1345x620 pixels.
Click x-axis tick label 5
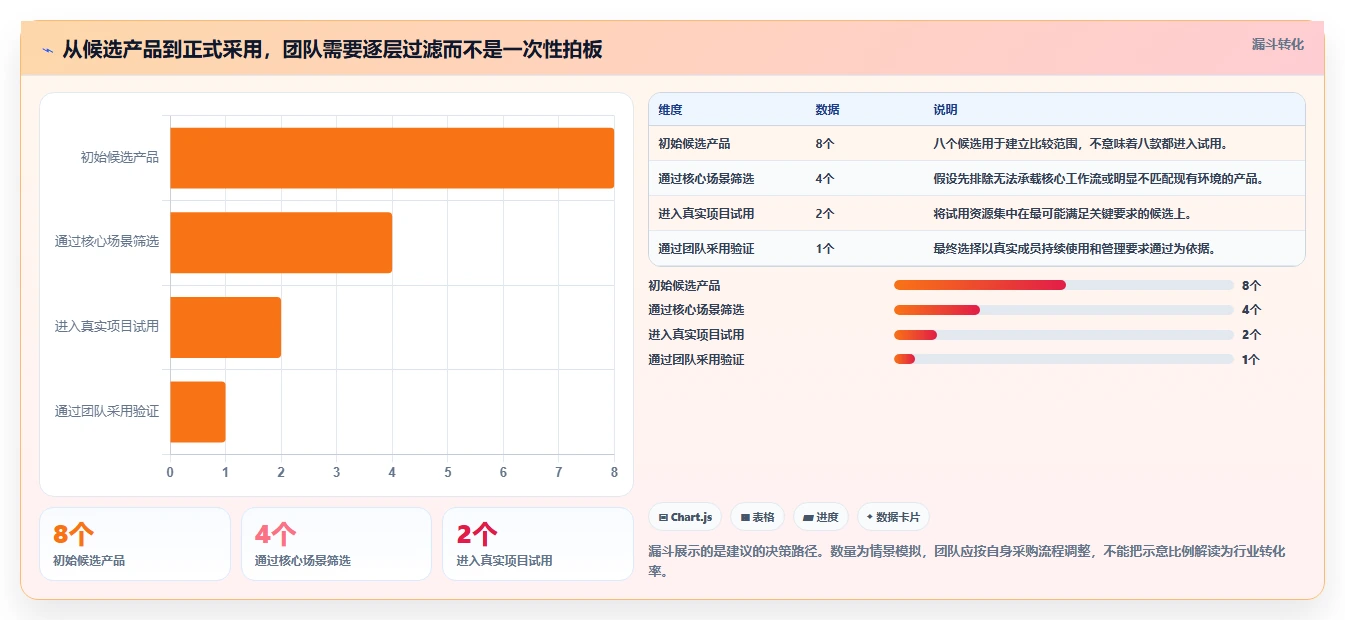tap(448, 472)
